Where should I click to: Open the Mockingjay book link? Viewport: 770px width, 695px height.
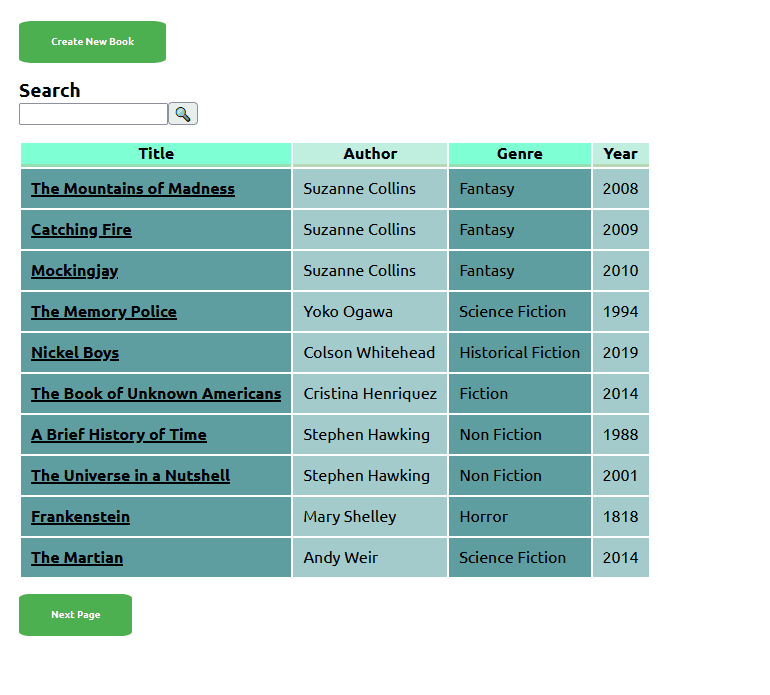coord(75,271)
